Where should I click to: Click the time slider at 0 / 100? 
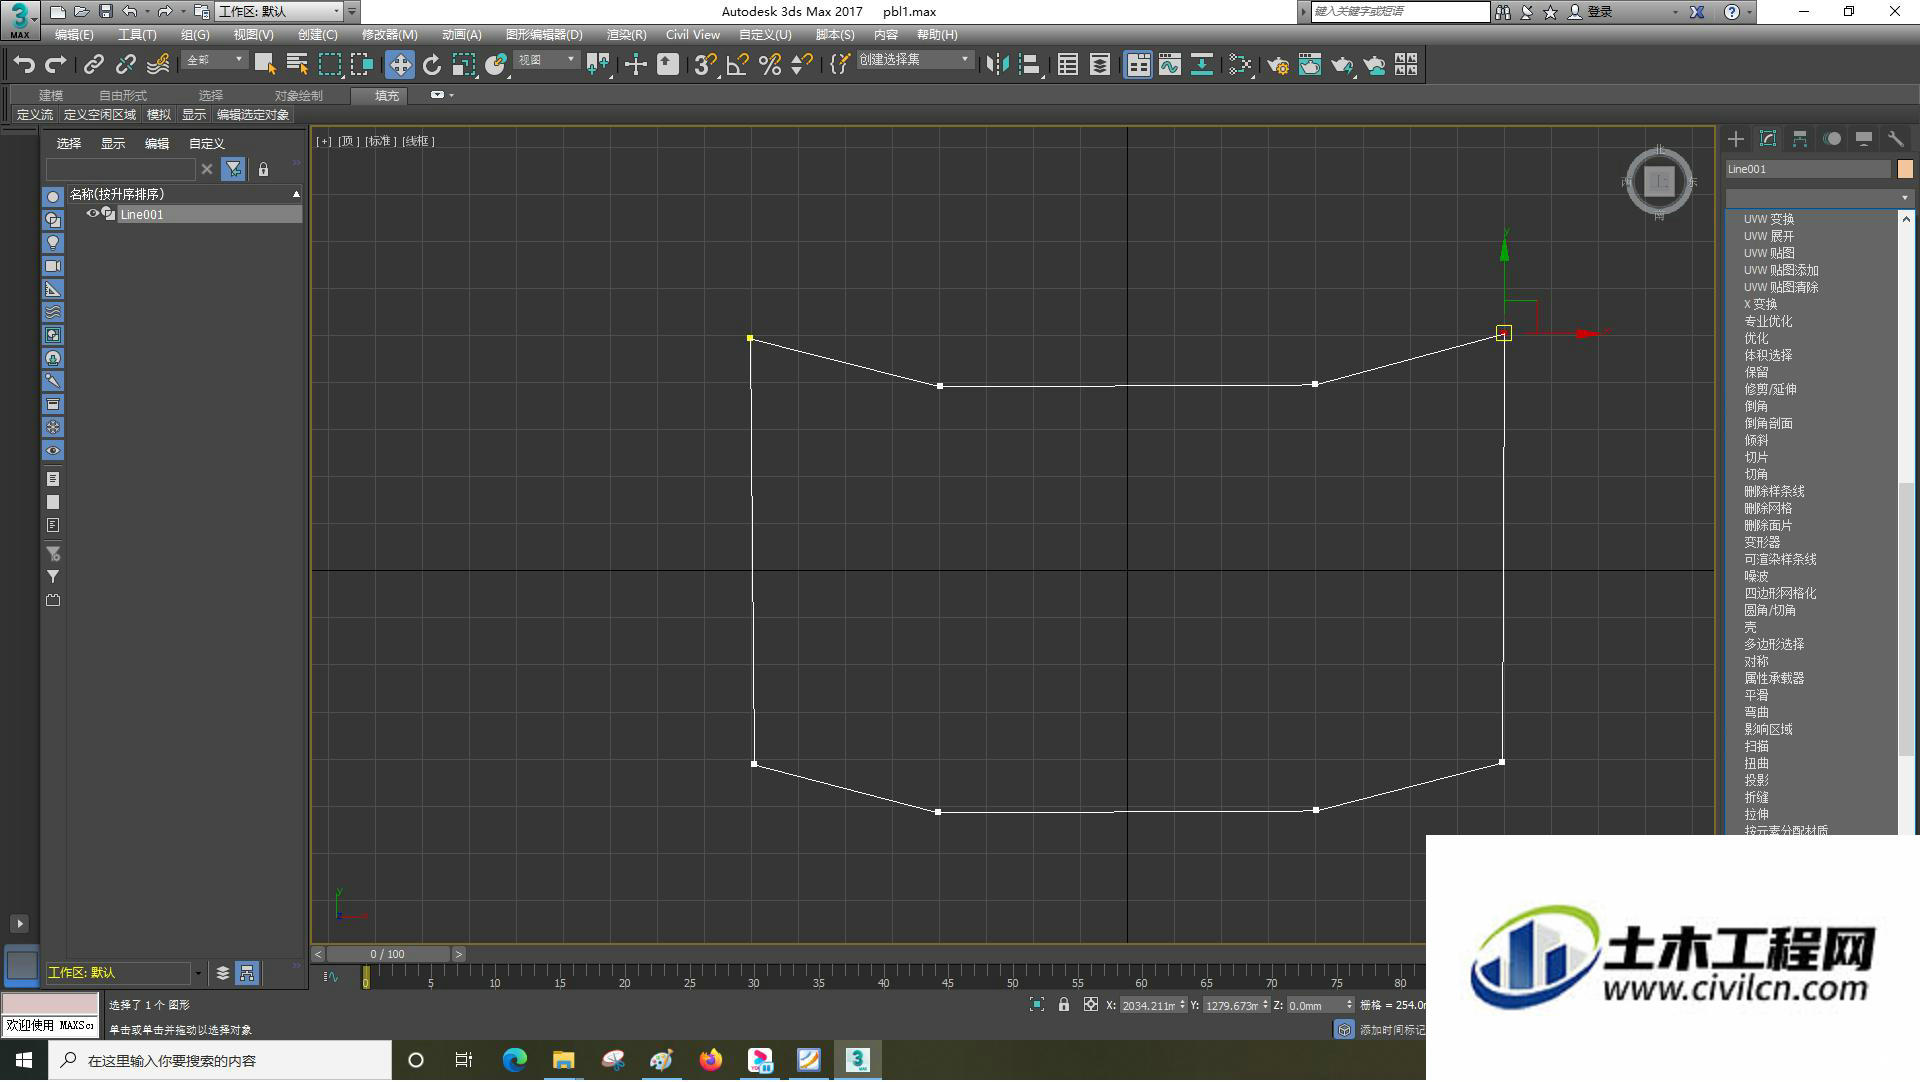tap(388, 955)
